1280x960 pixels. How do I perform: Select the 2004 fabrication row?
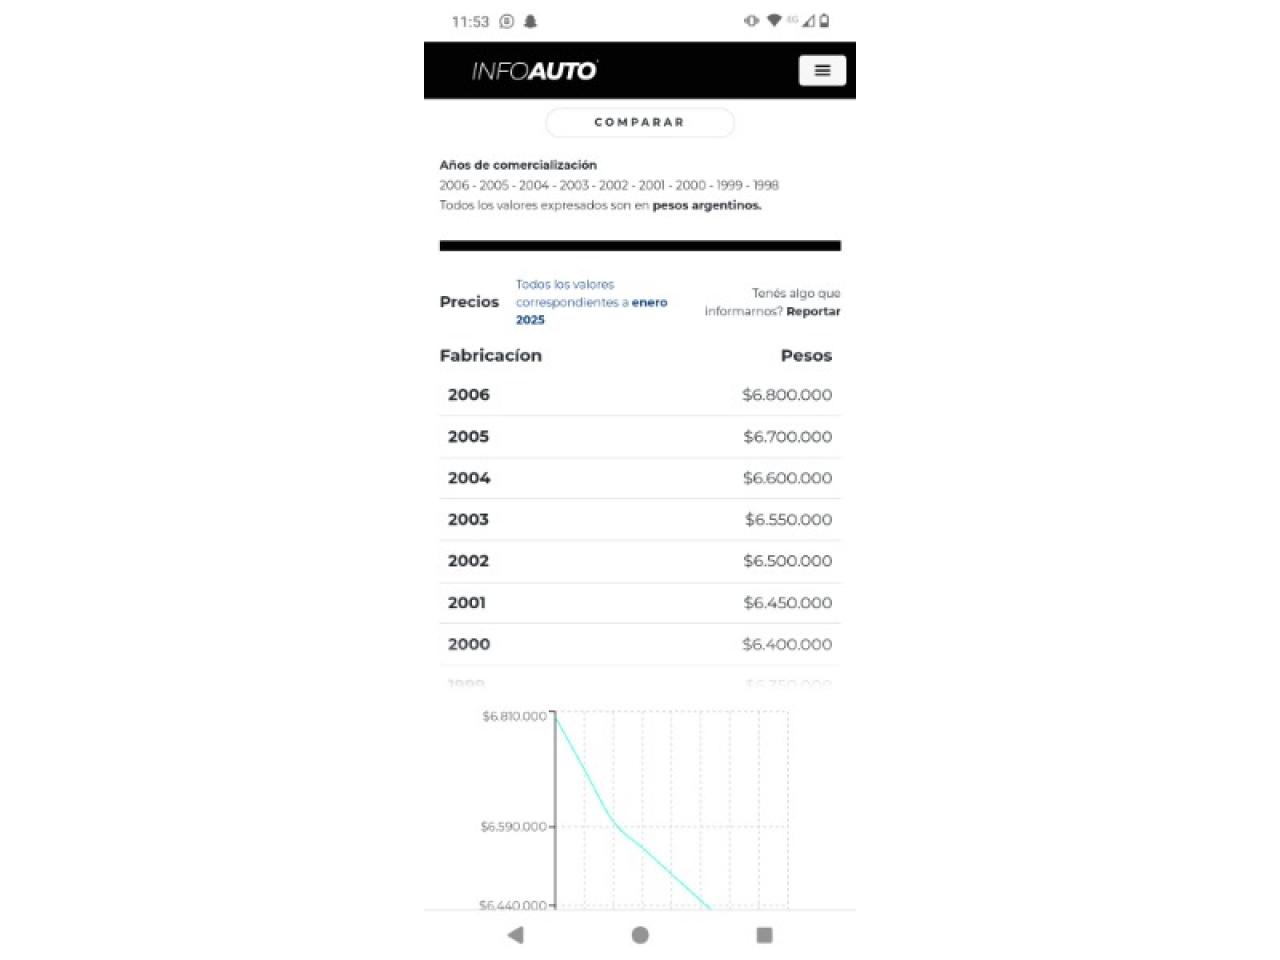pos(640,478)
